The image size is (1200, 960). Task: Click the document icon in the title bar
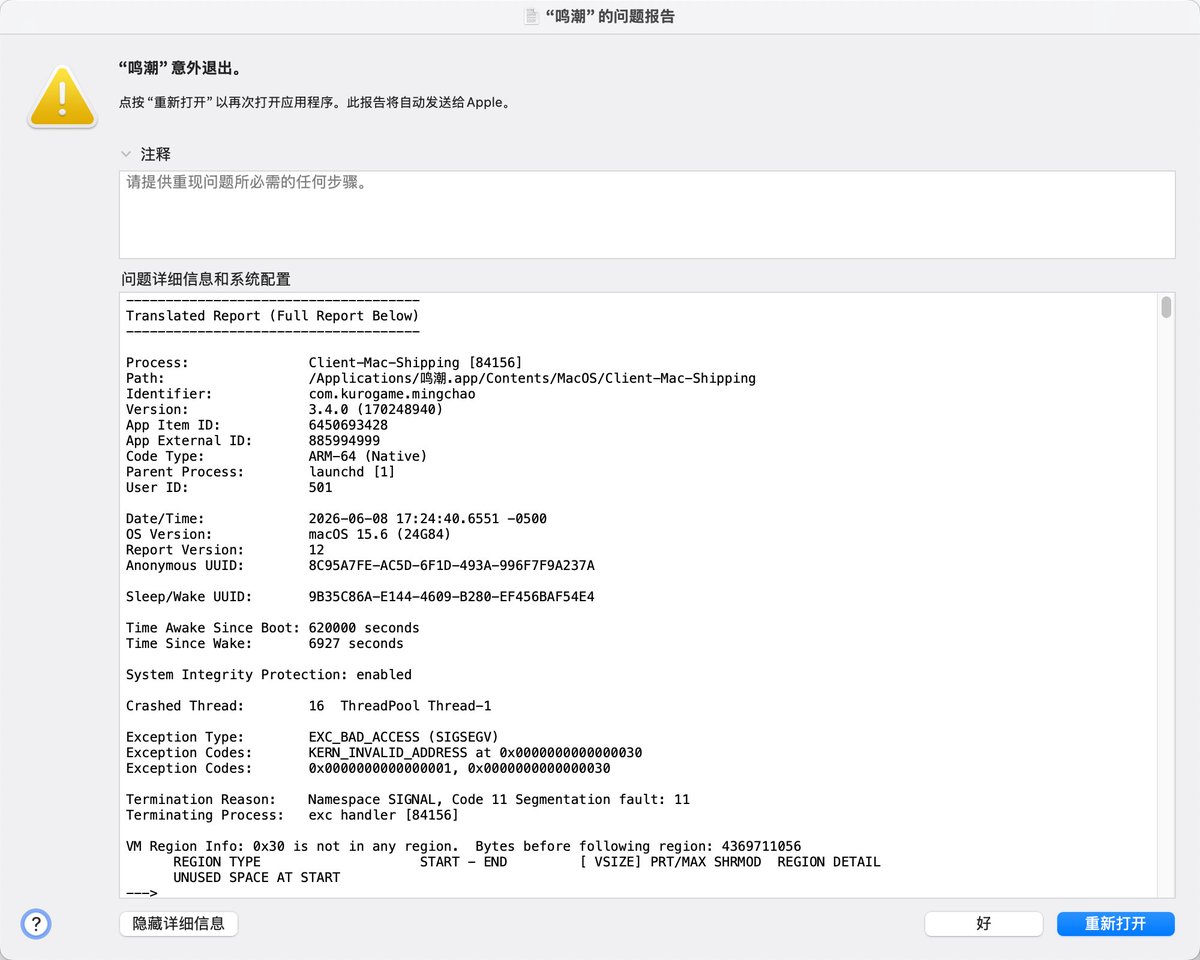[532, 17]
